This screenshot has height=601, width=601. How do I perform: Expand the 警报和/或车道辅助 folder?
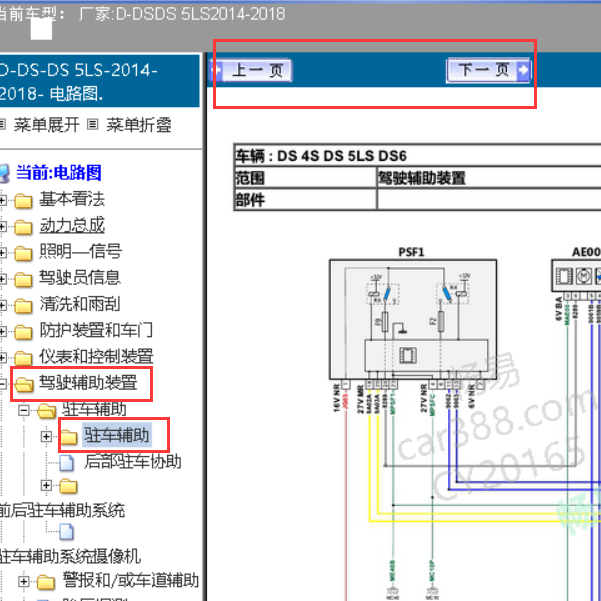coord(24,581)
